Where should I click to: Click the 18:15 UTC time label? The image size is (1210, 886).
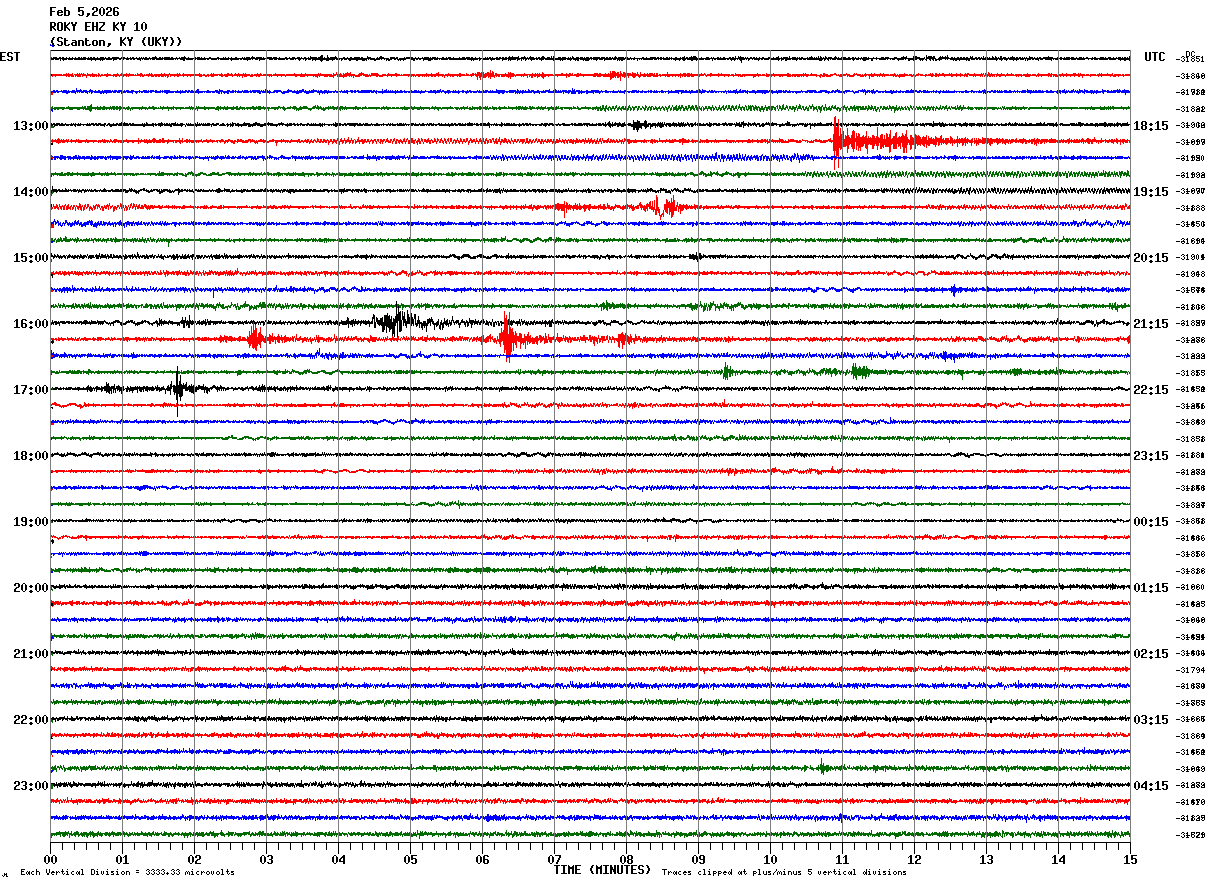point(1149,125)
